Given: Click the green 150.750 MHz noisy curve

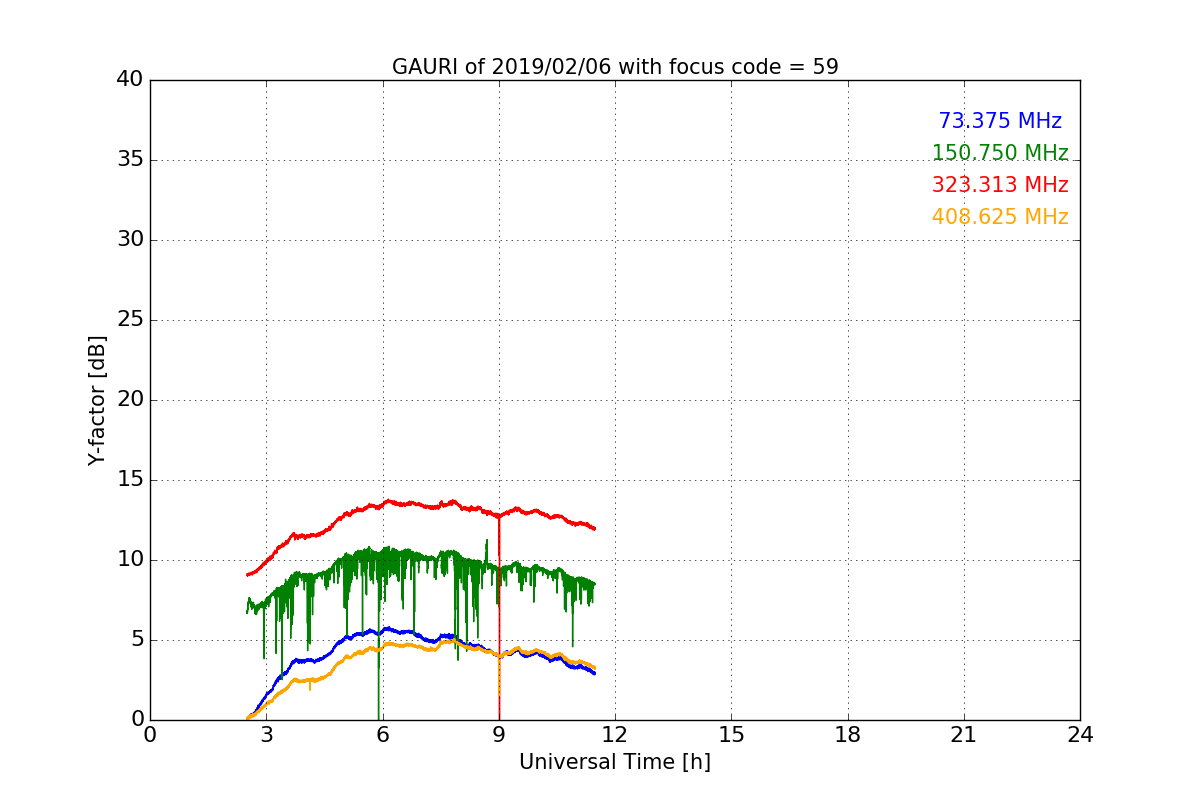Looking at the screenshot, I should [x=420, y=560].
